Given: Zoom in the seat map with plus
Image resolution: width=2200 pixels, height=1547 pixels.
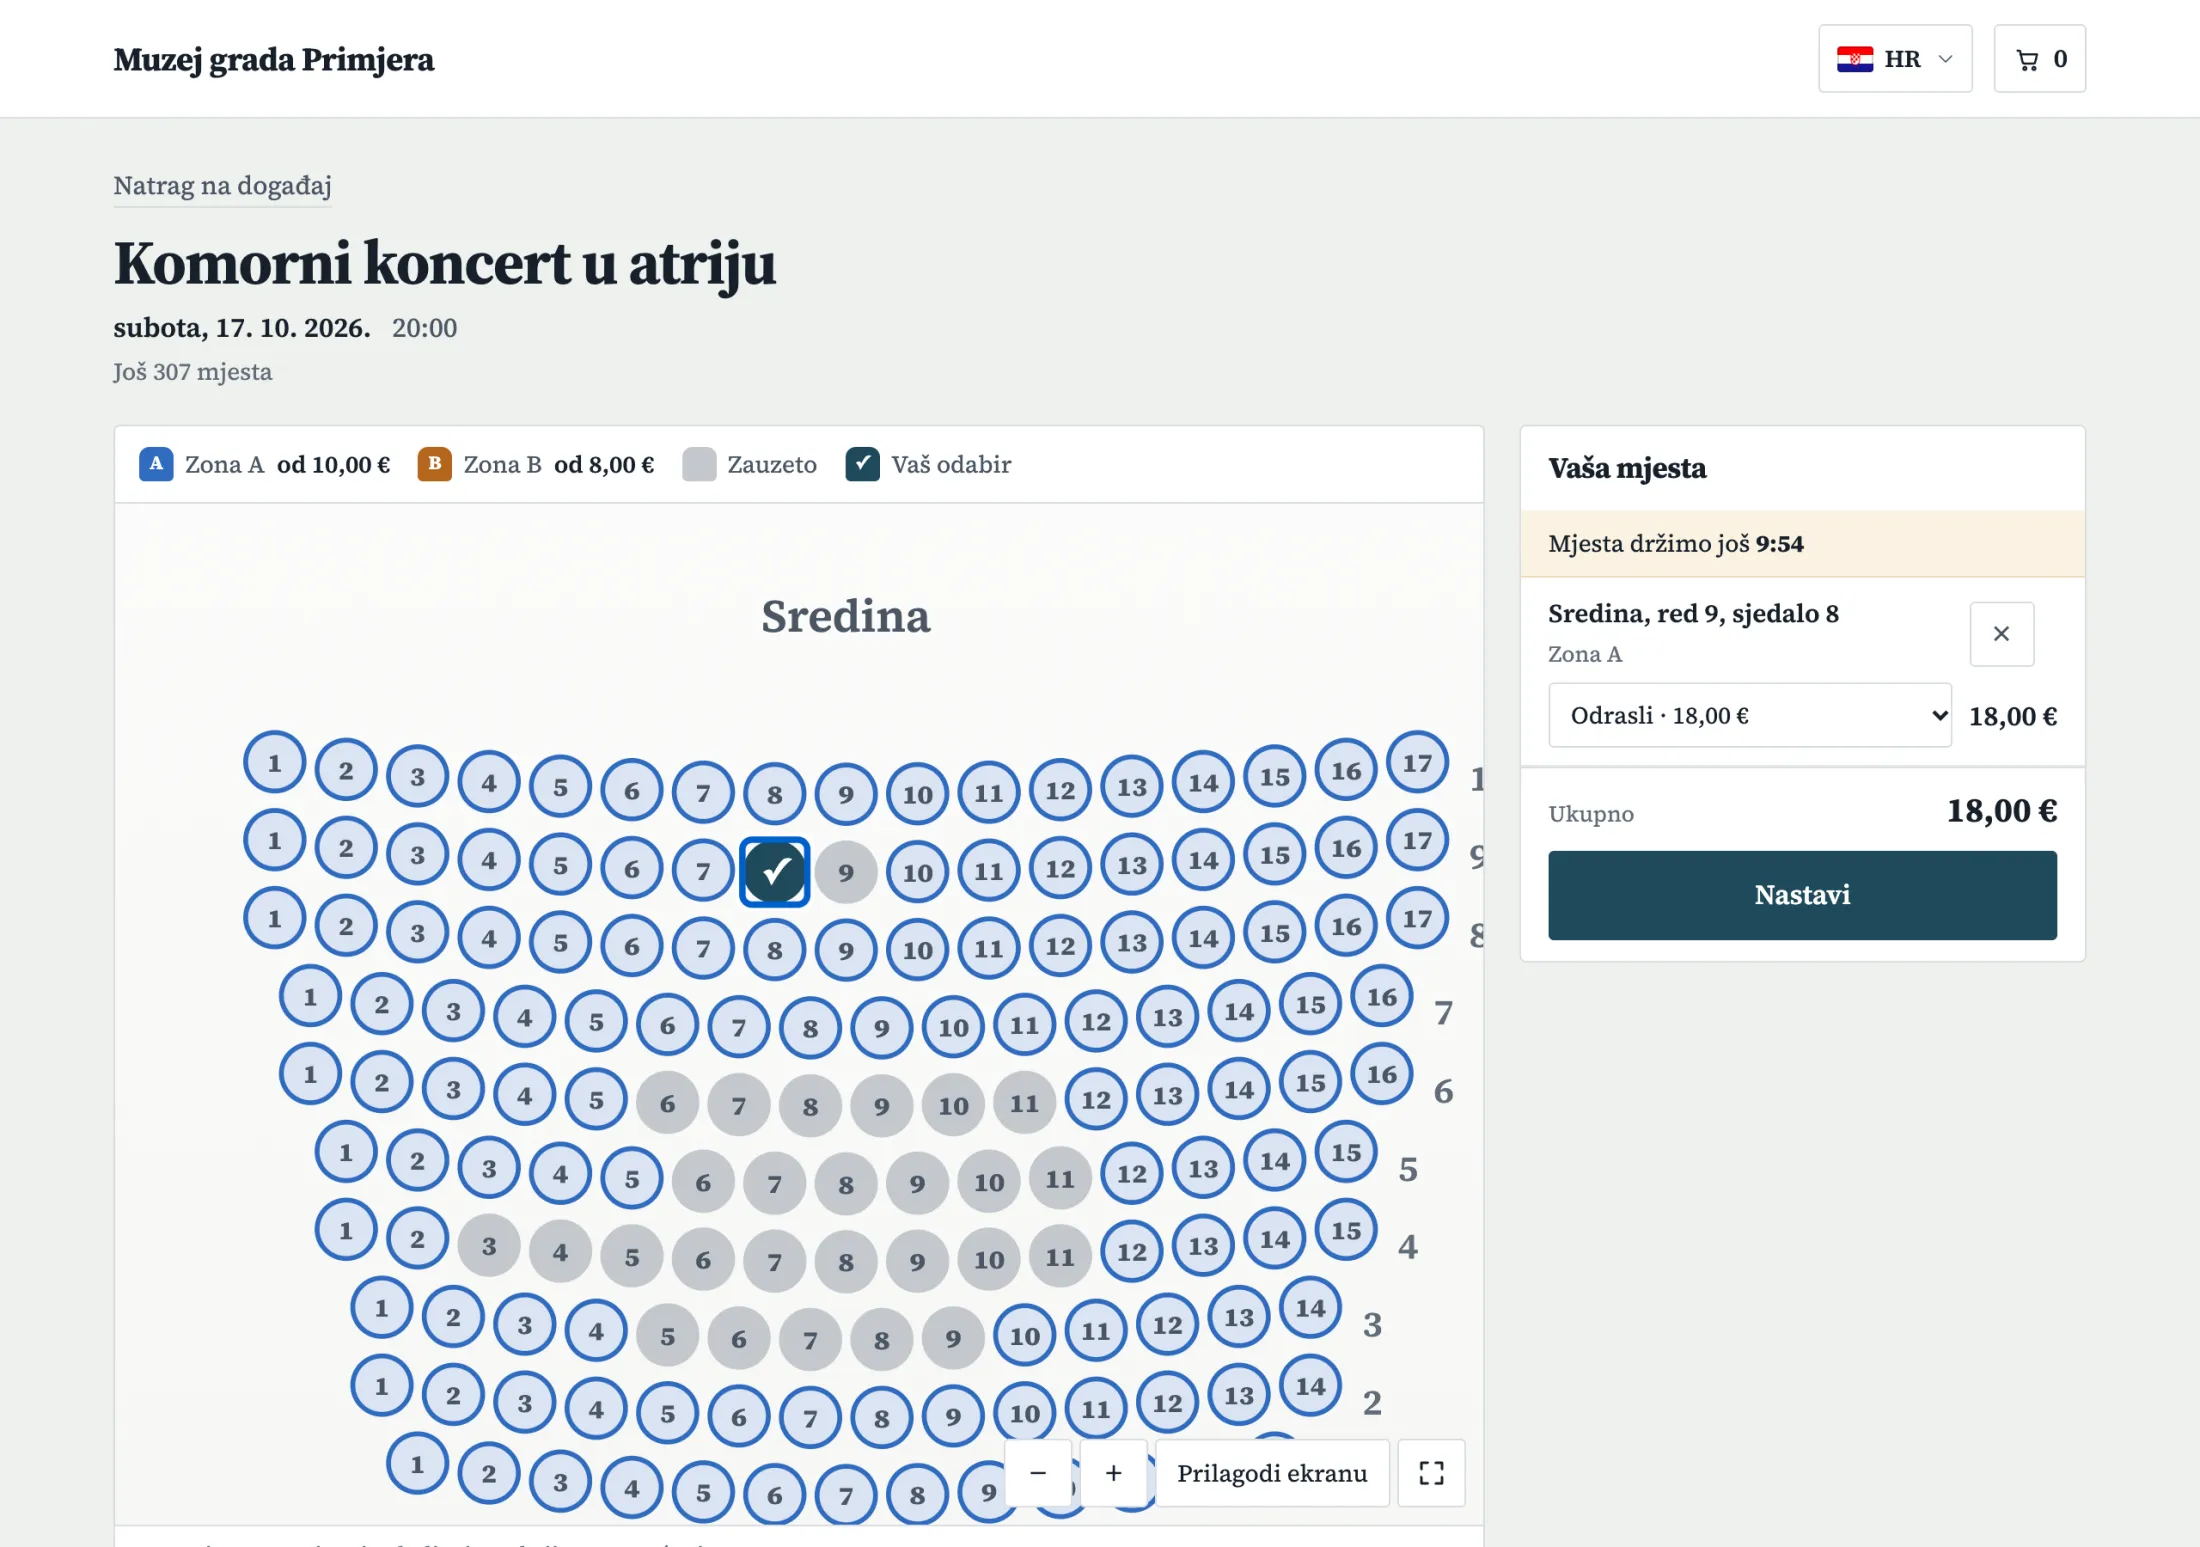Looking at the screenshot, I should tap(1113, 1473).
